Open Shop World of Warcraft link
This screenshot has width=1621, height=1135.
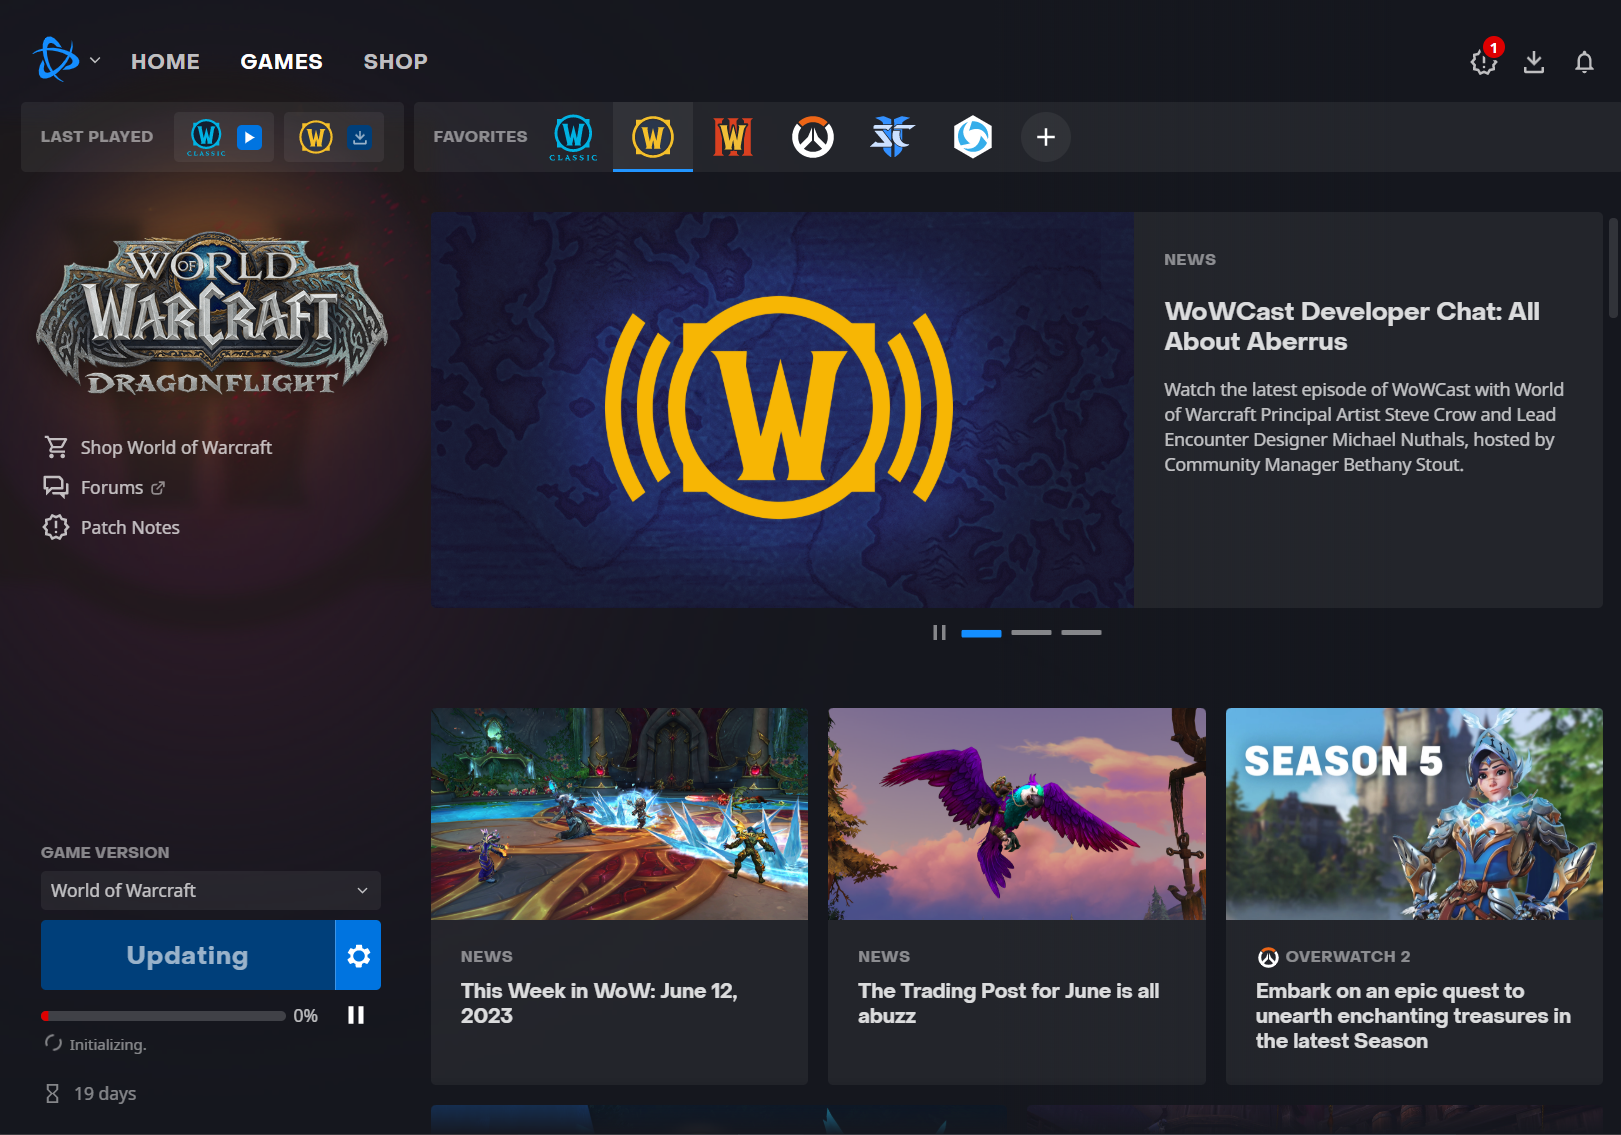click(x=176, y=447)
